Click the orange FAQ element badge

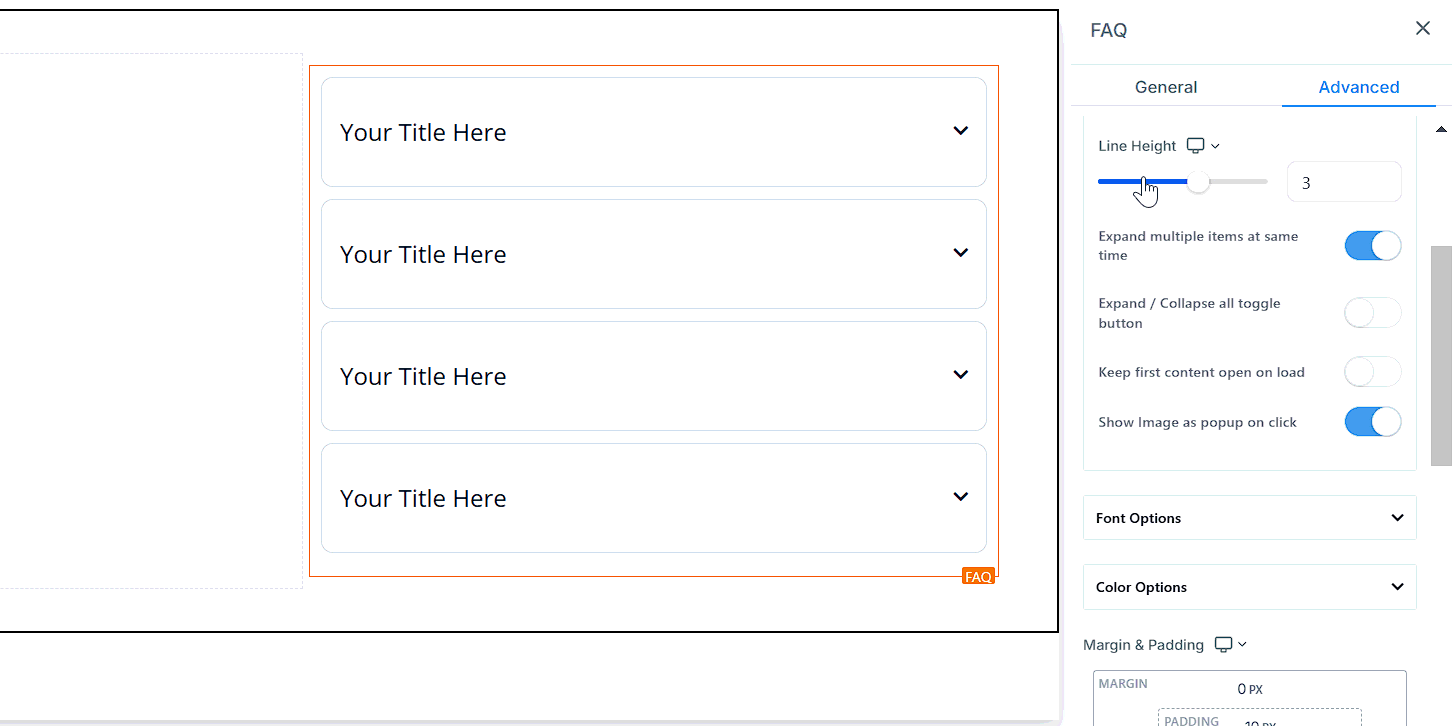click(x=978, y=576)
